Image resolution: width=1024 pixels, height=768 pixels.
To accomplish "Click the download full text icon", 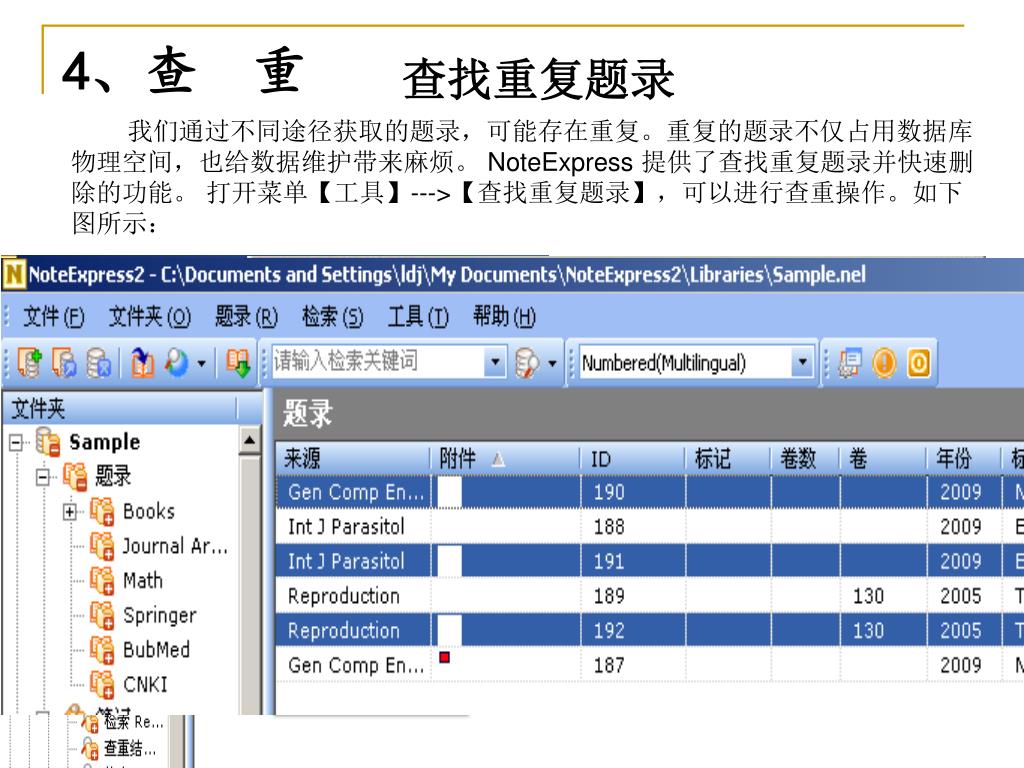I will point(238,362).
